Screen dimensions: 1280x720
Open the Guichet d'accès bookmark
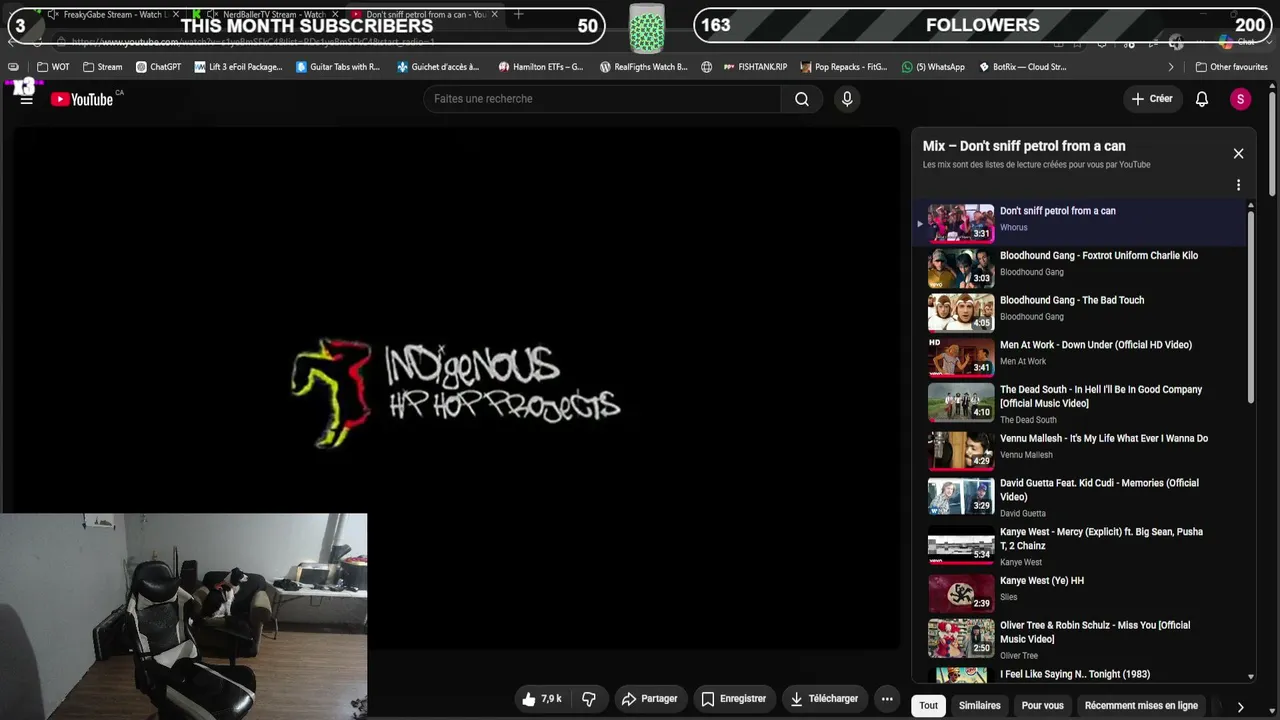click(439, 67)
